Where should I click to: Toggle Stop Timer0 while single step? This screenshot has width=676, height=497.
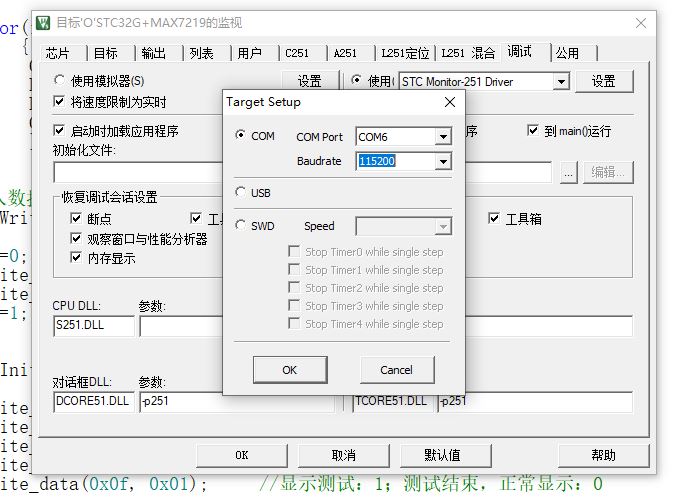coord(294,251)
